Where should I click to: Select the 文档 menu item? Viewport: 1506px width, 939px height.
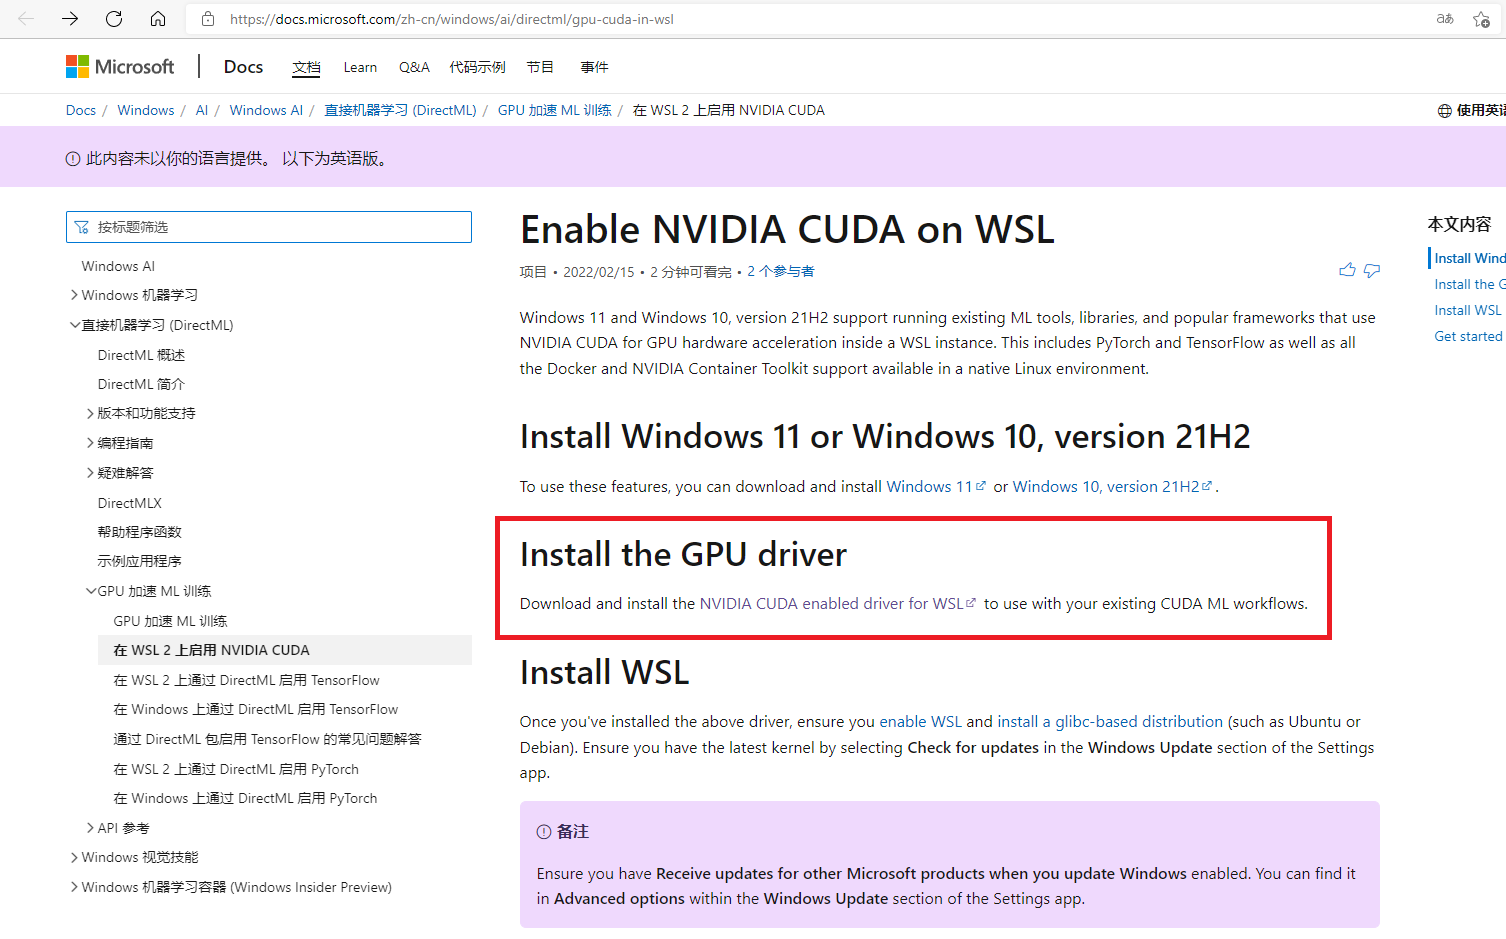(306, 67)
